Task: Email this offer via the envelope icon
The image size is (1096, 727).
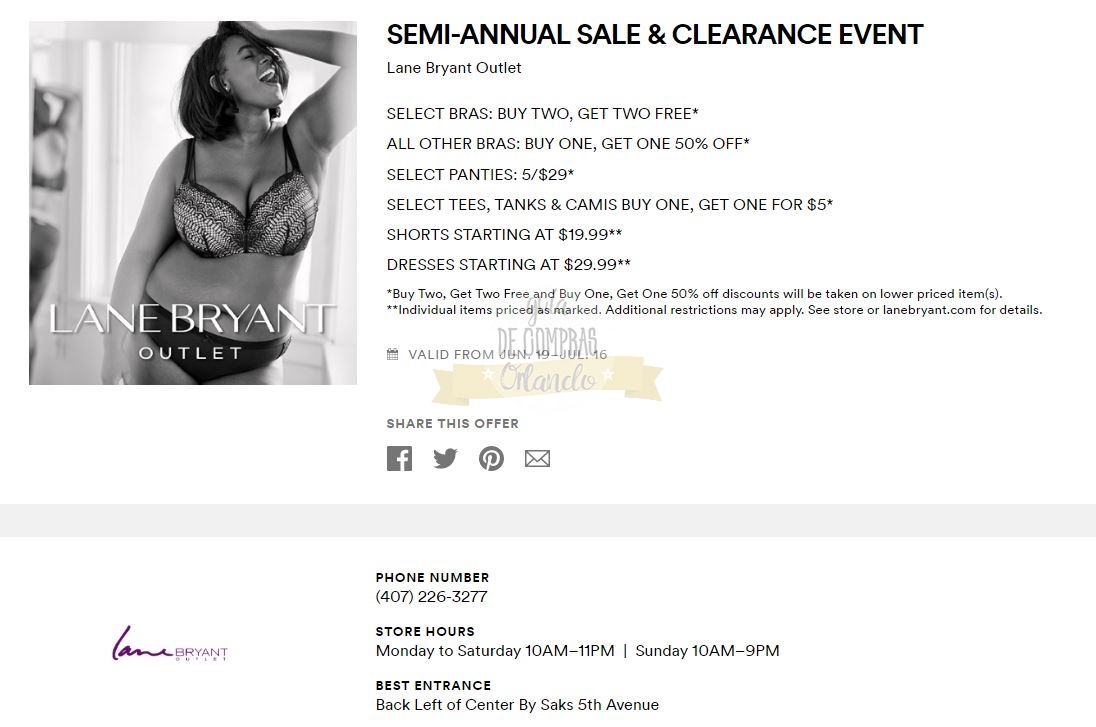Action: point(537,459)
